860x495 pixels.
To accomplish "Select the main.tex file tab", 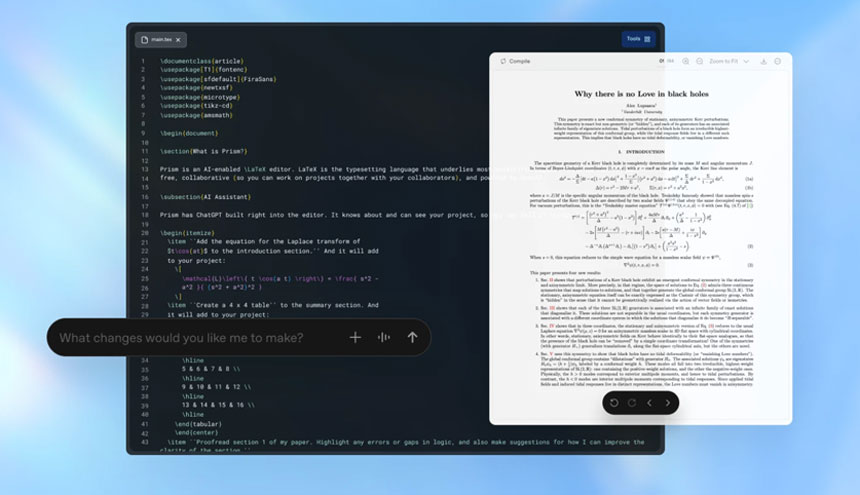I will click(161, 40).
